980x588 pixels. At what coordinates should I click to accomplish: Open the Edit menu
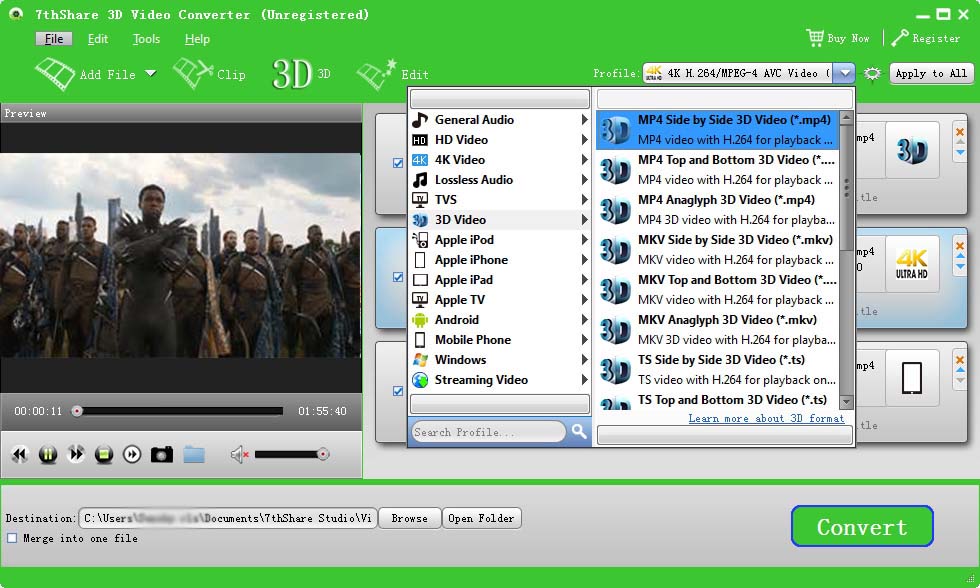point(98,39)
